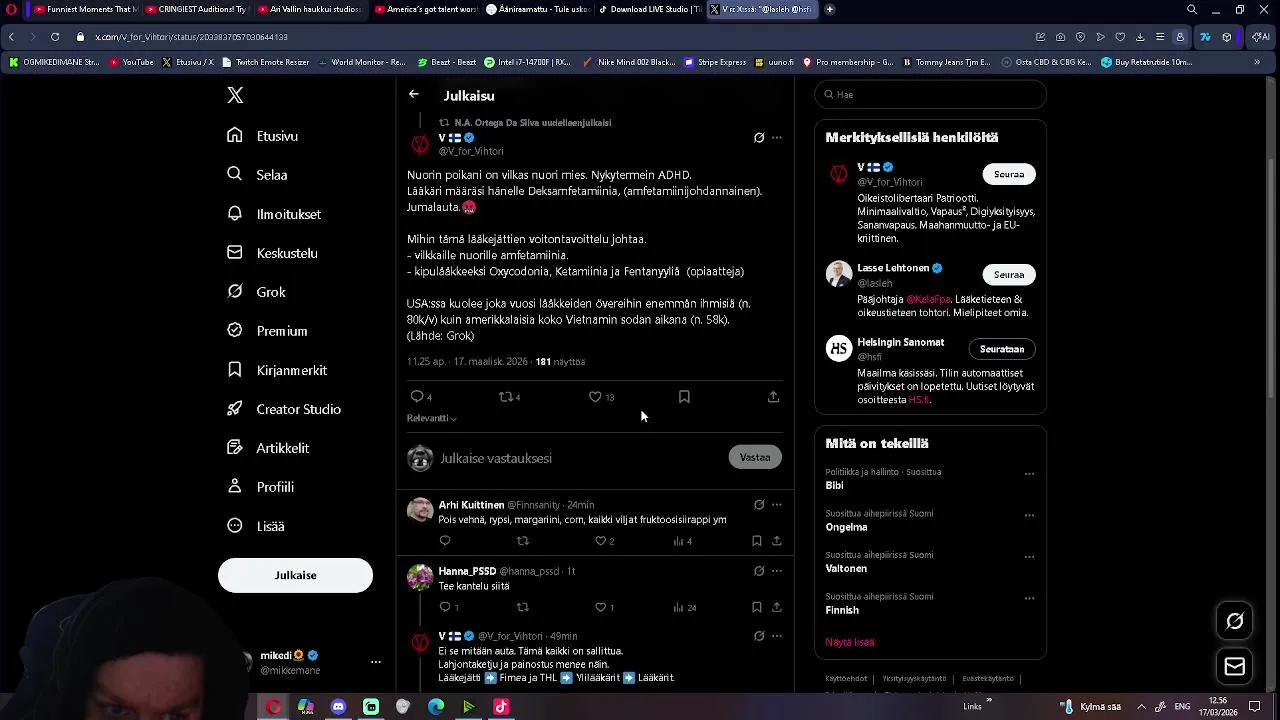Open the Relevantti sort dropdown

(x=432, y=418)
